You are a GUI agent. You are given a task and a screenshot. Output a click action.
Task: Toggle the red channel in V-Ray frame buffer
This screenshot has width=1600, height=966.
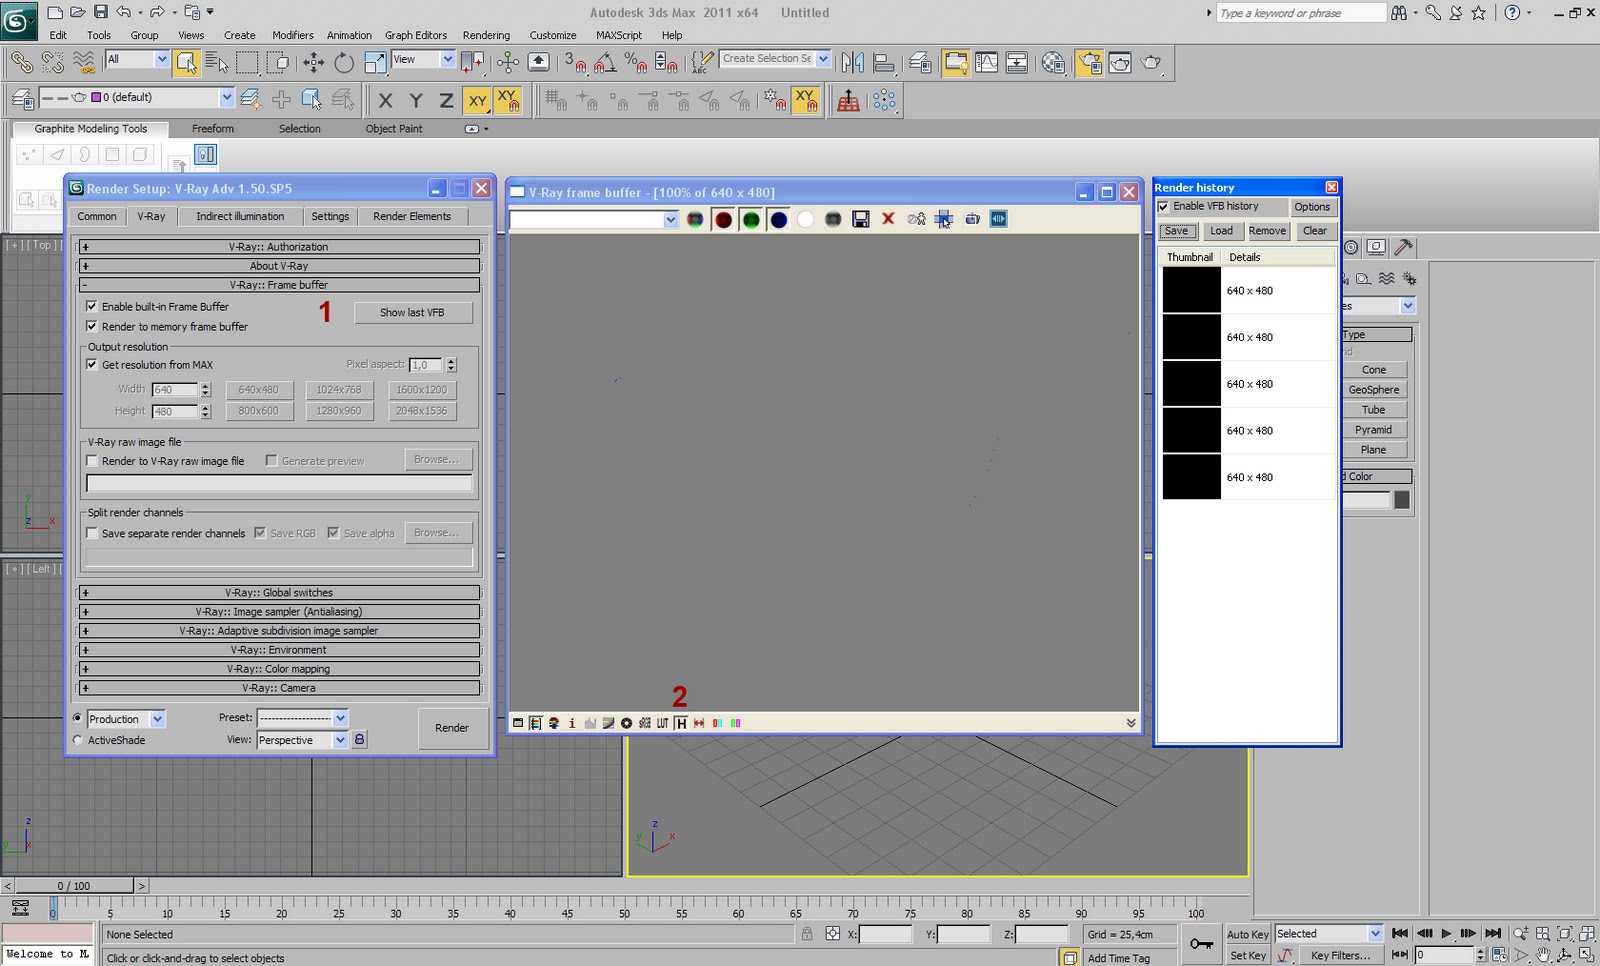(723, 219)
